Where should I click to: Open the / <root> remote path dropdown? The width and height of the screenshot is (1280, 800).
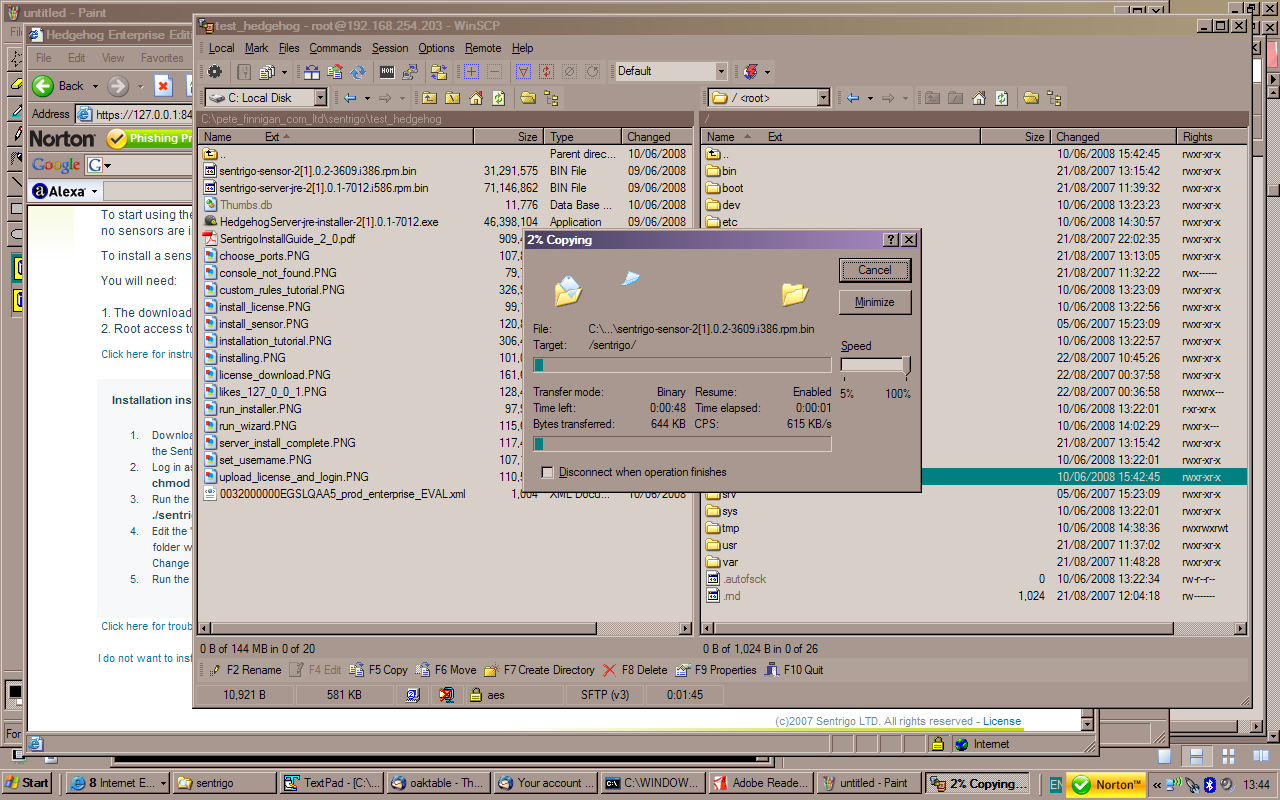point(823,98)
